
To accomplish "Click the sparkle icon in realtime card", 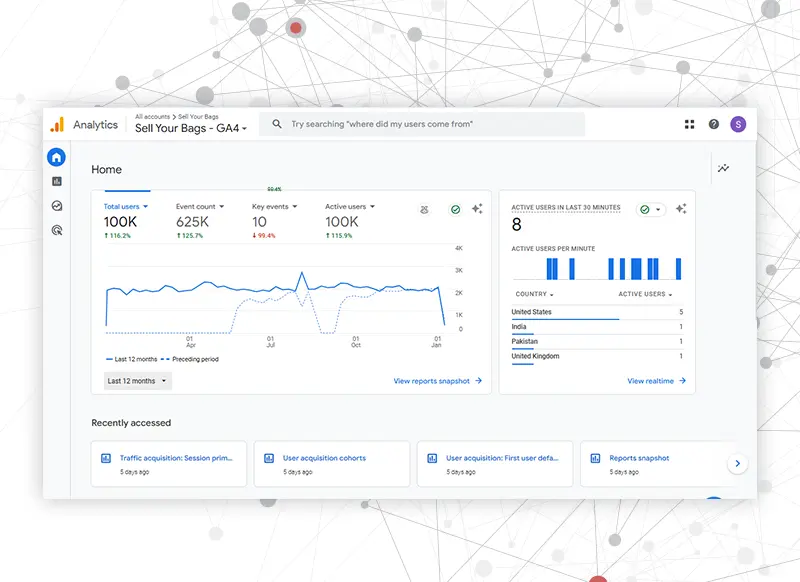I will [x=680, y=209].
